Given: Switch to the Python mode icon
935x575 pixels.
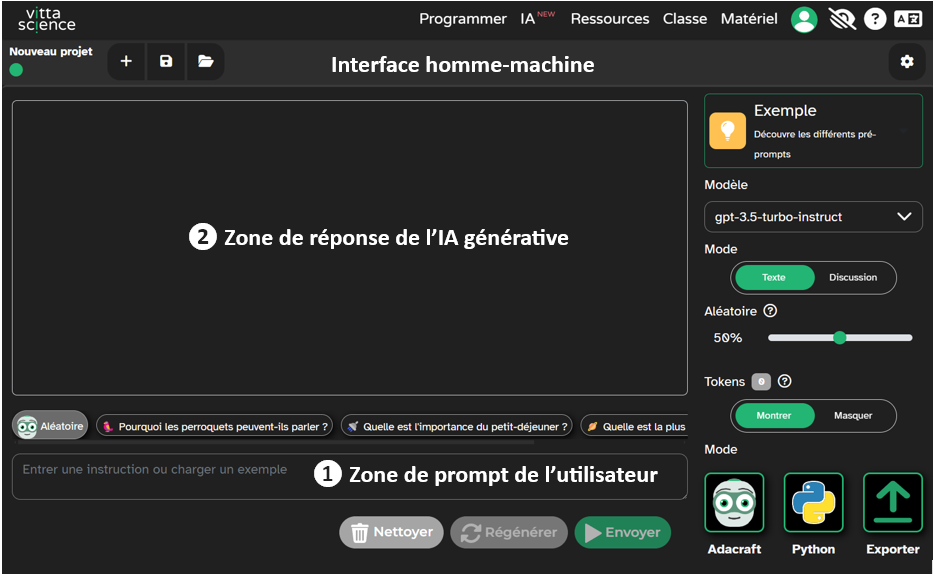Looking at the screenshot, I should (813, 503).
